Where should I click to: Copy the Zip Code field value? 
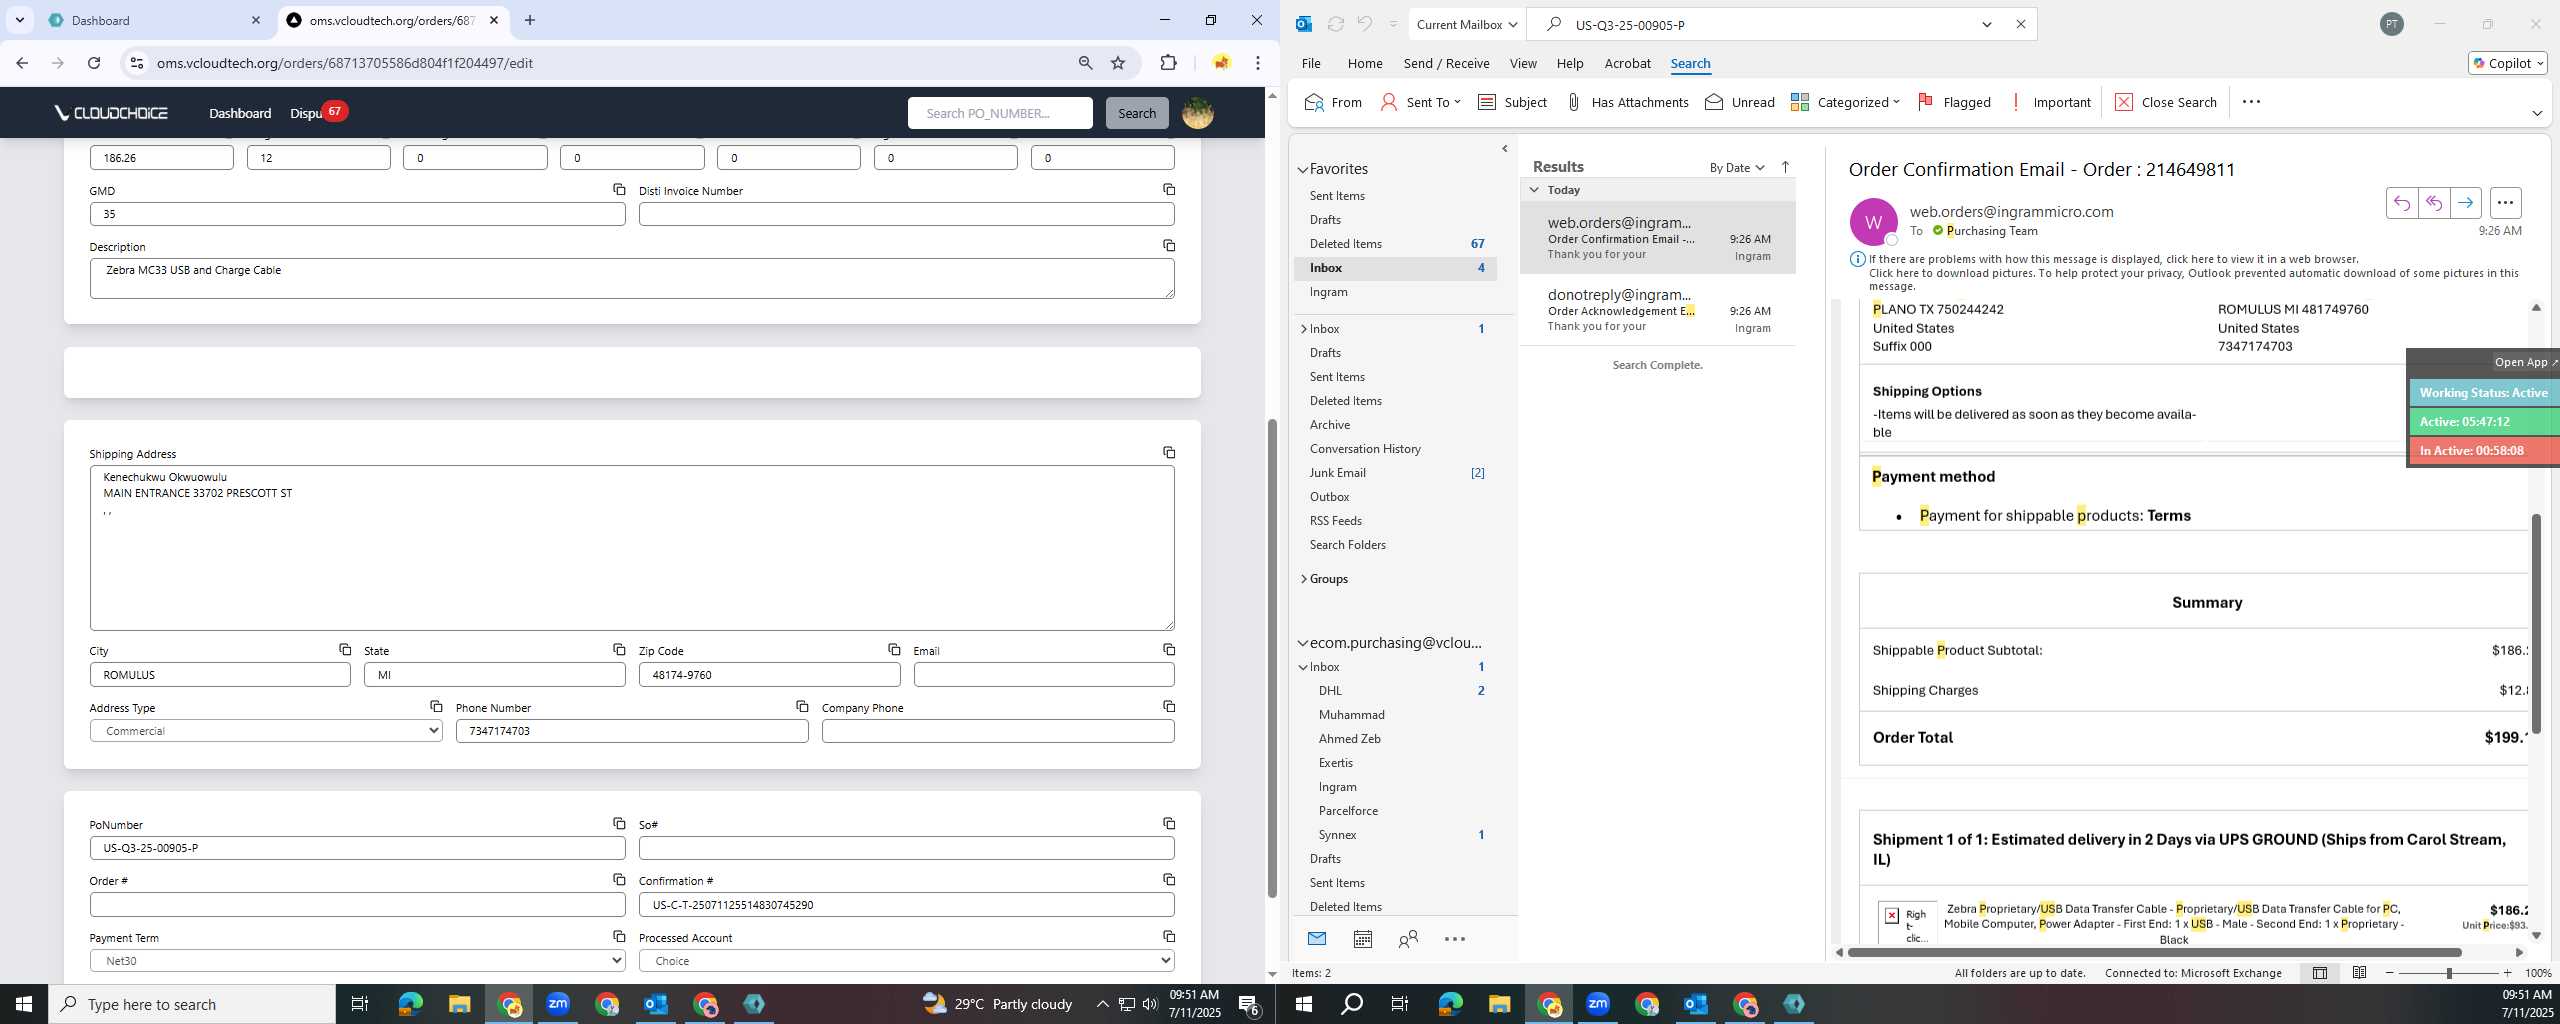pos(894,649)
